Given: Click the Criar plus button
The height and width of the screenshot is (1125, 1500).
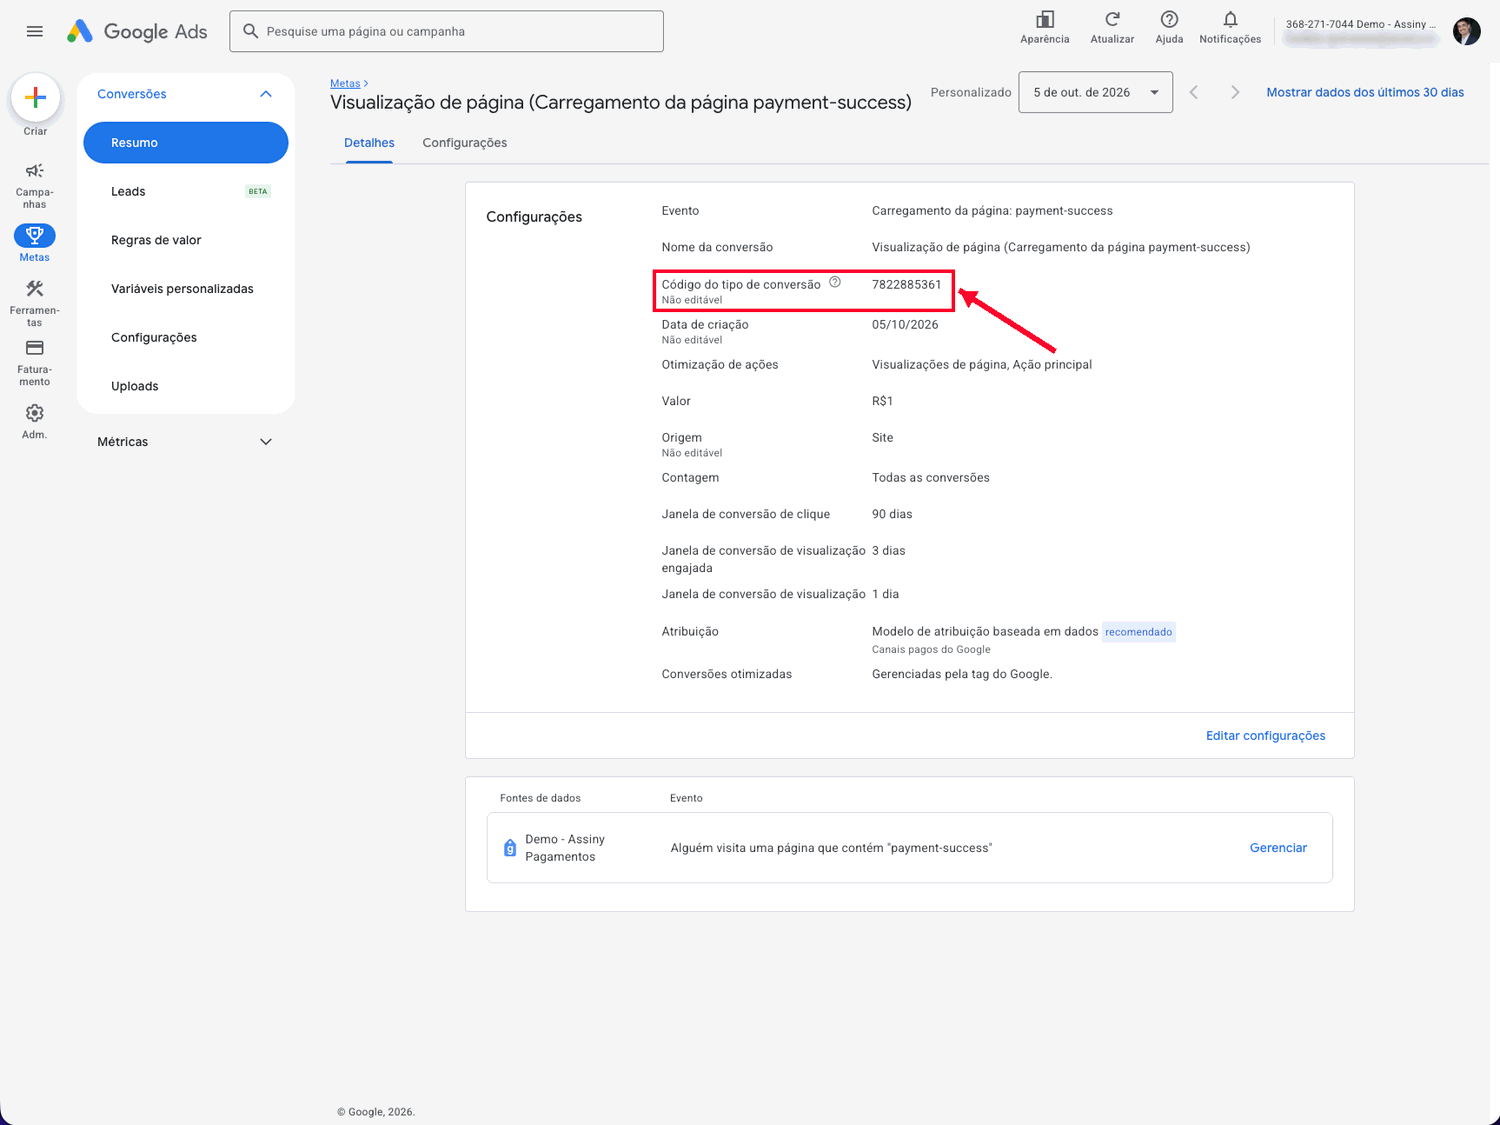Looking at the screenshot, I should tap(35, 97).
